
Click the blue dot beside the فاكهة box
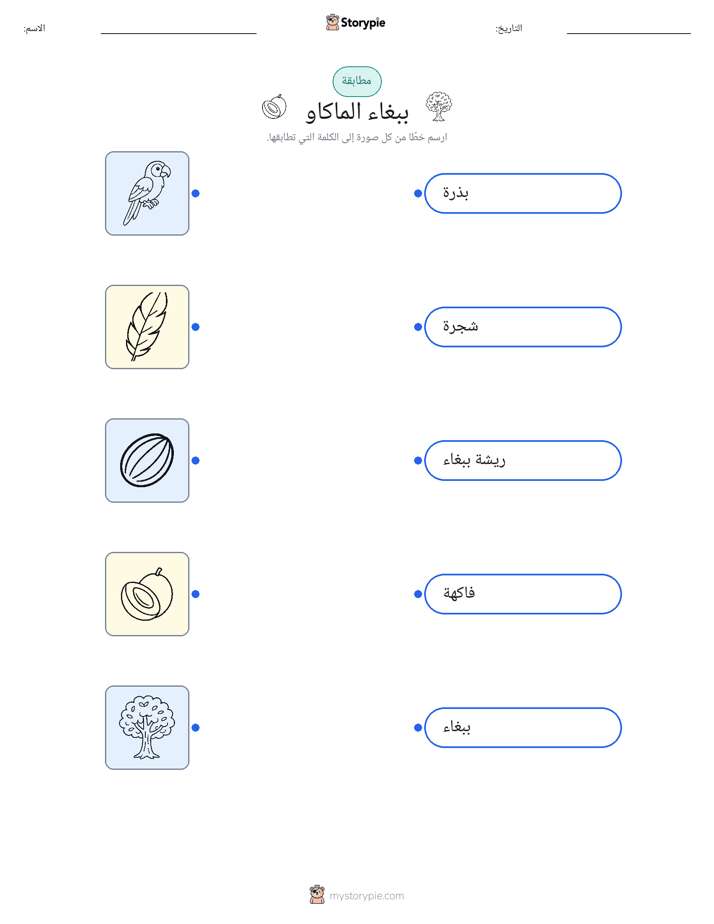[x=418, y=594]
